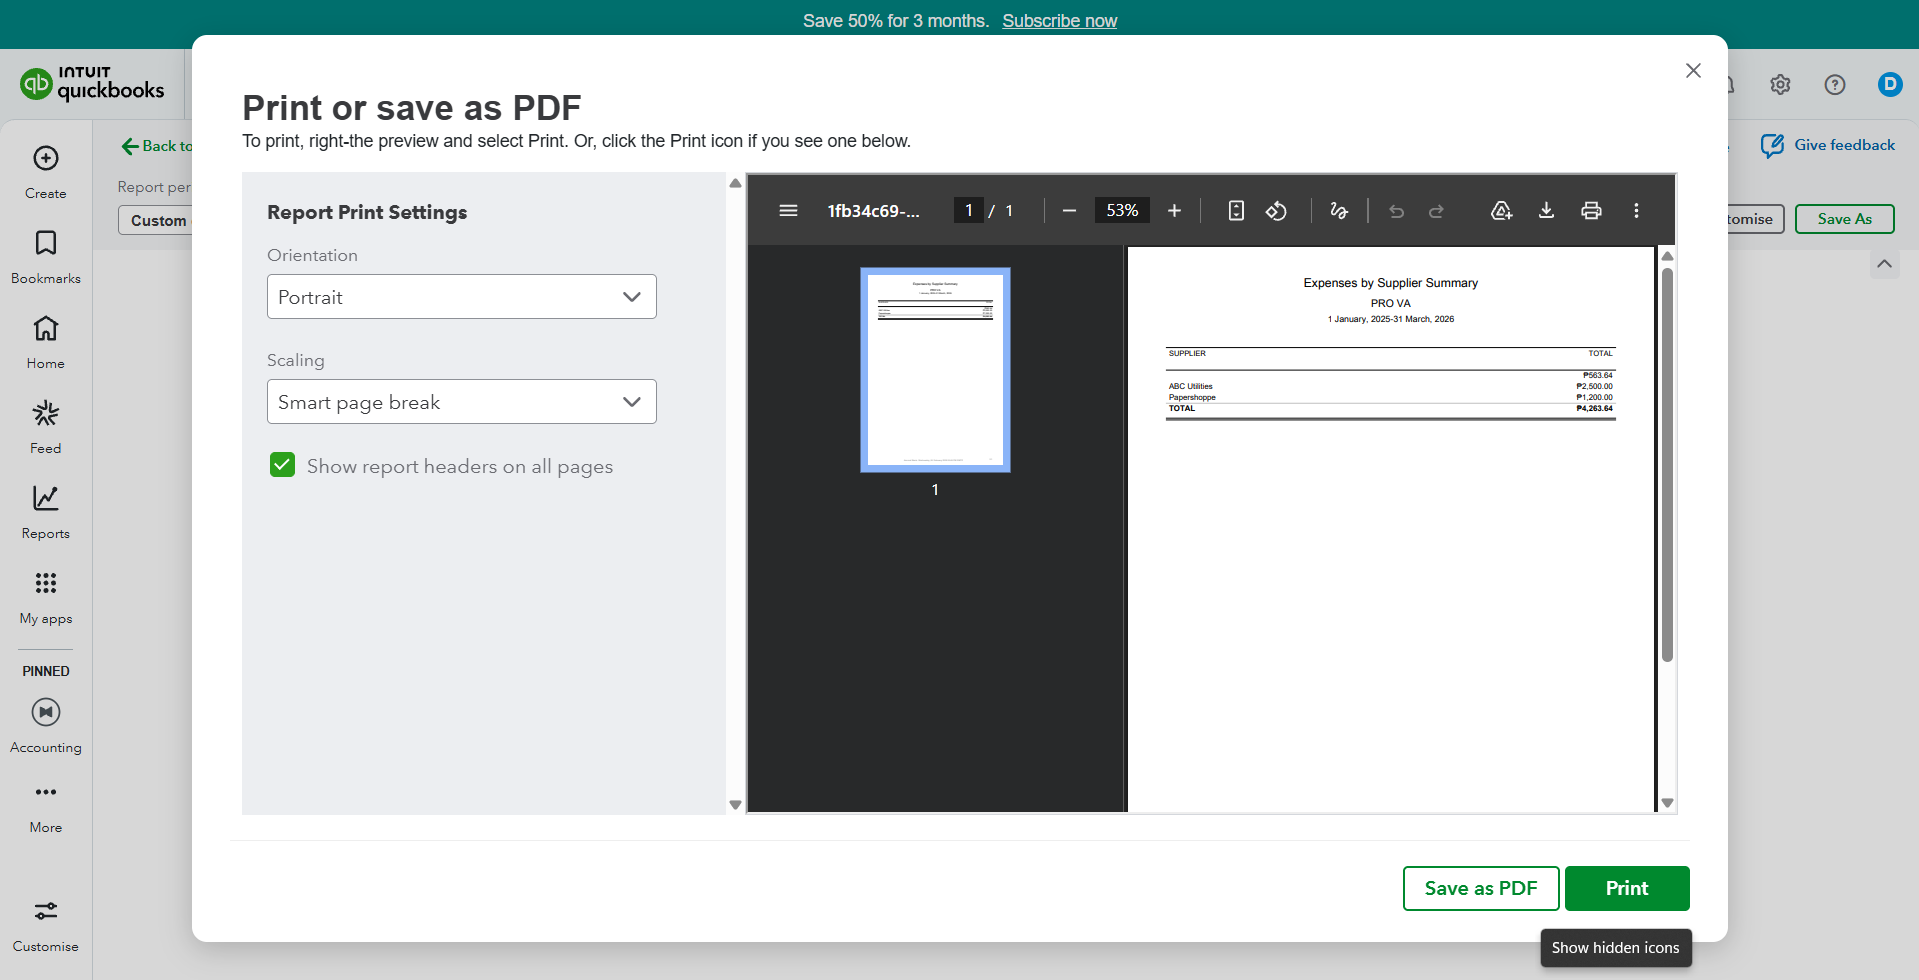Click settings panel scroll up arrow

(x=735, y=183)
